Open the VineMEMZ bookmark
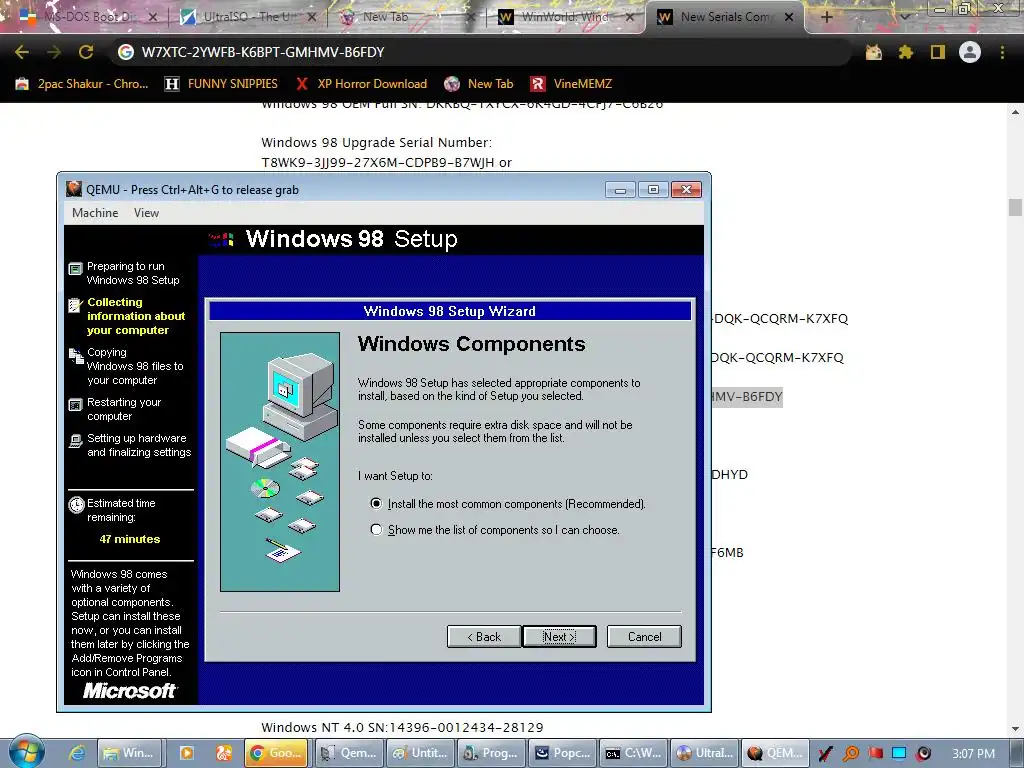The image size is (1024, 768). click(571, 84)
